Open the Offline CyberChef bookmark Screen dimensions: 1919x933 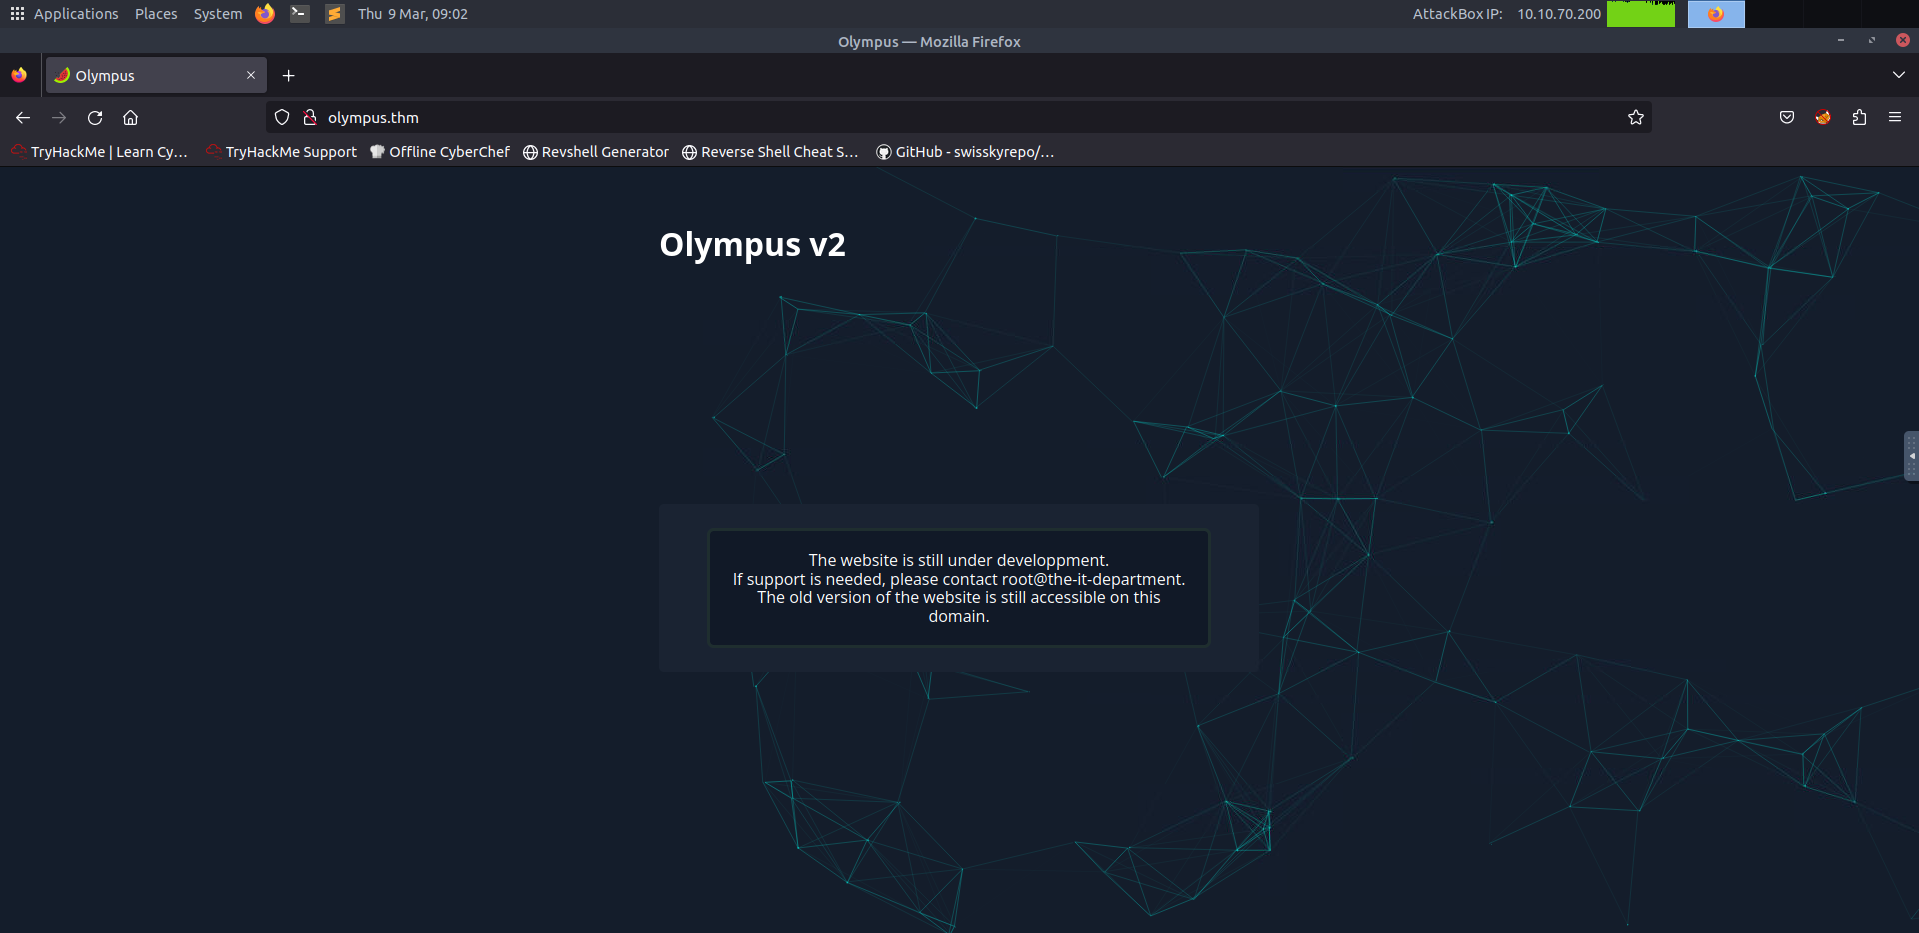point(439,151)
